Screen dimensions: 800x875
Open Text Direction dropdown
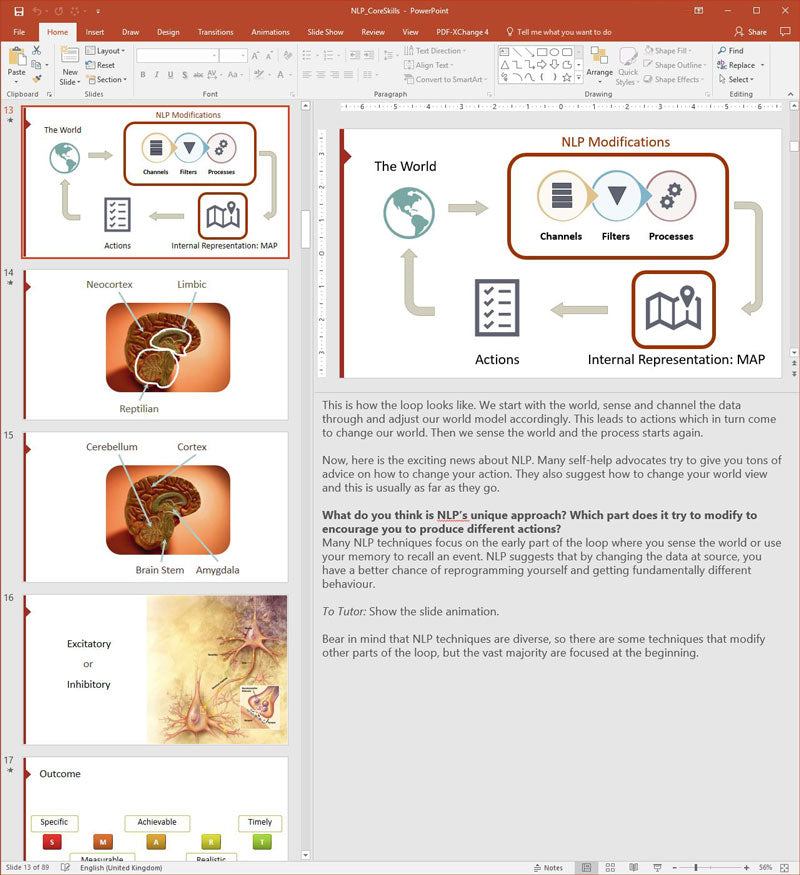(435, 50)
